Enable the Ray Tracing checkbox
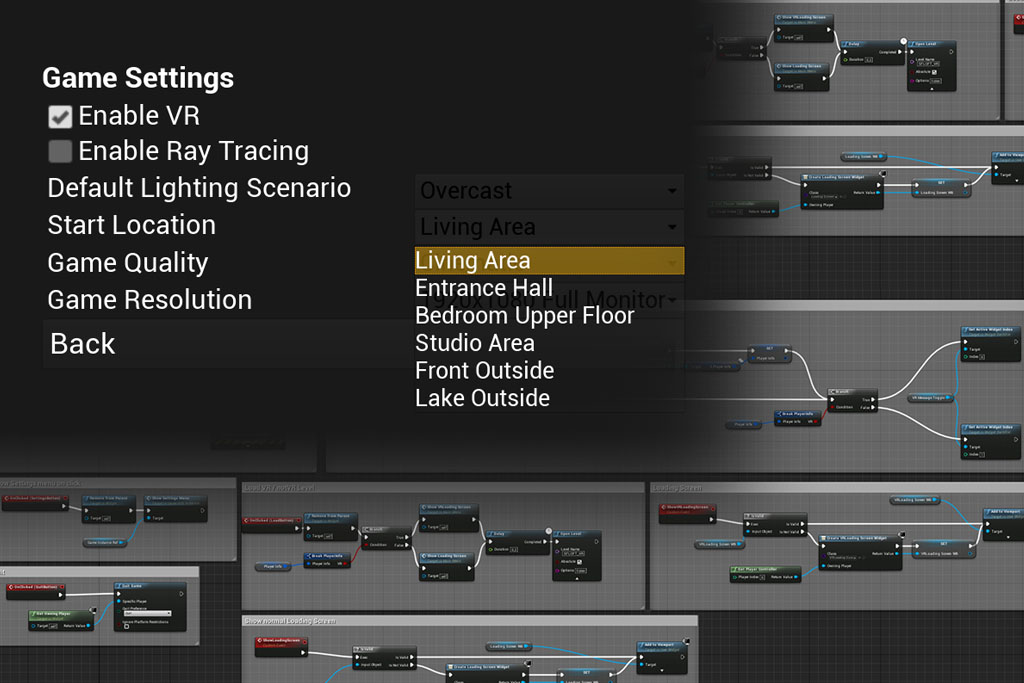This screenshot has width=1024, height=683. [x=61, y=152]
